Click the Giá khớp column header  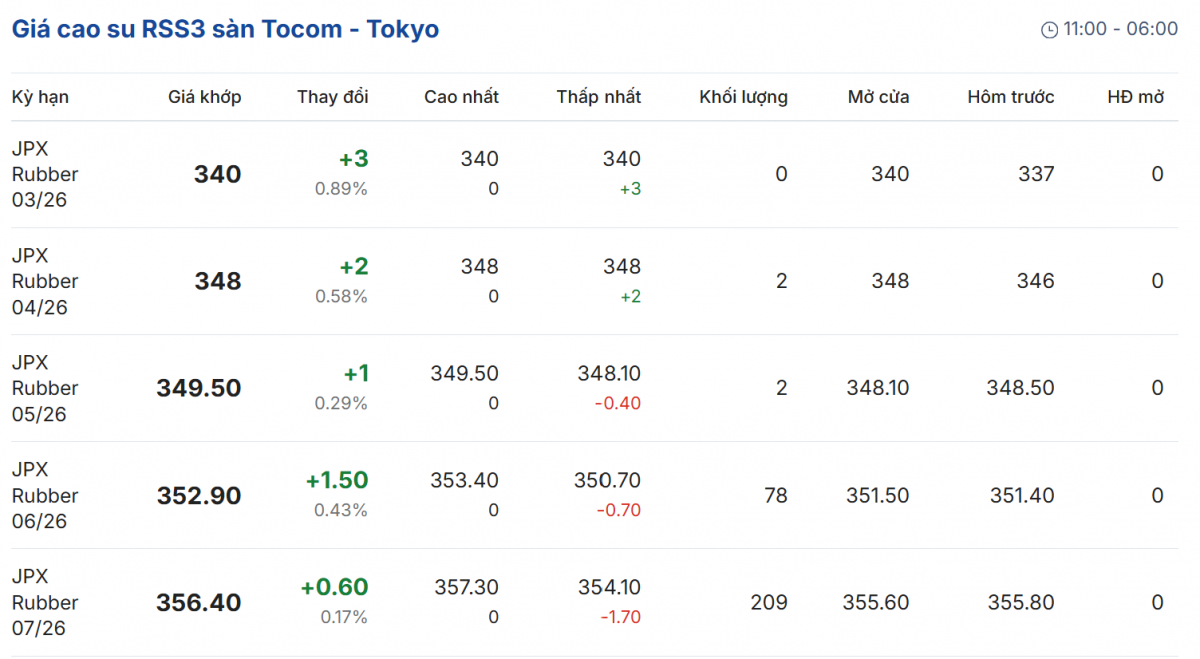(204, 97)
